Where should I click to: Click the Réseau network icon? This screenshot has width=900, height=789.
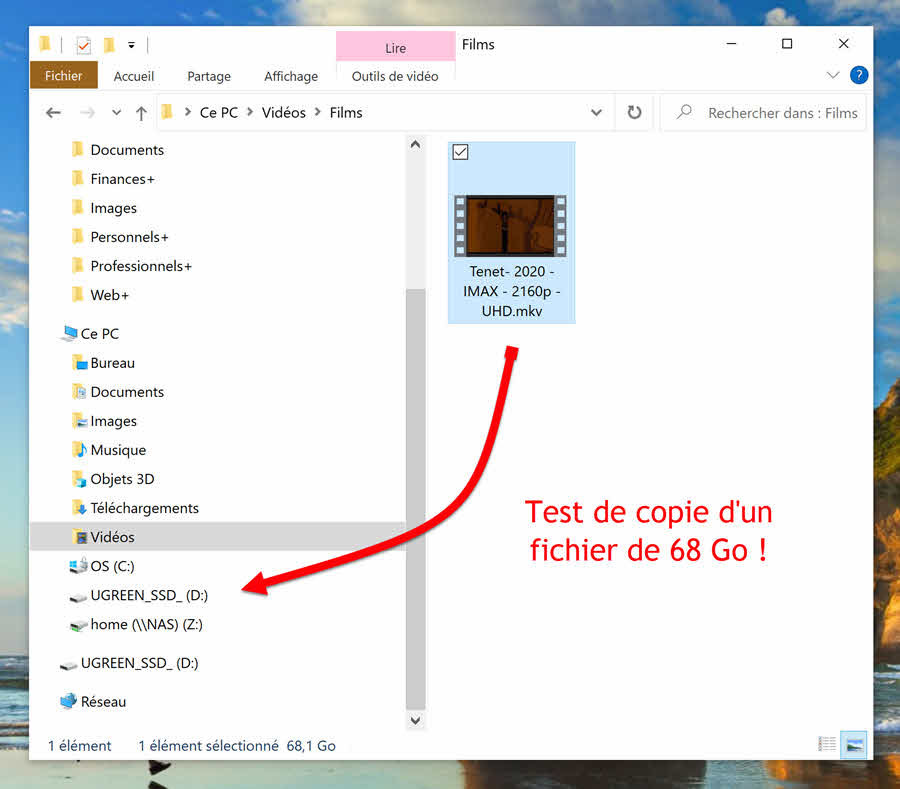pyautogui.click(x=68, y=701)
